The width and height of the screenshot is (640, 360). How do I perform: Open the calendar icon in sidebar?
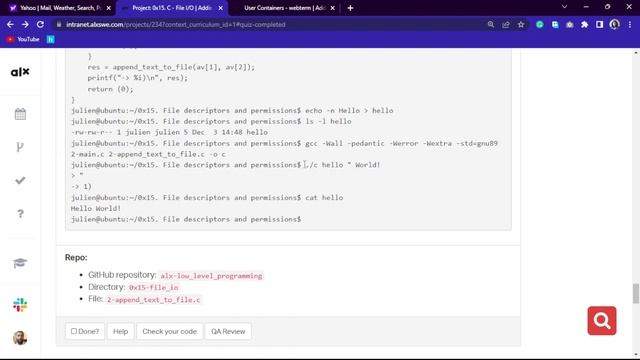(20, 114)
